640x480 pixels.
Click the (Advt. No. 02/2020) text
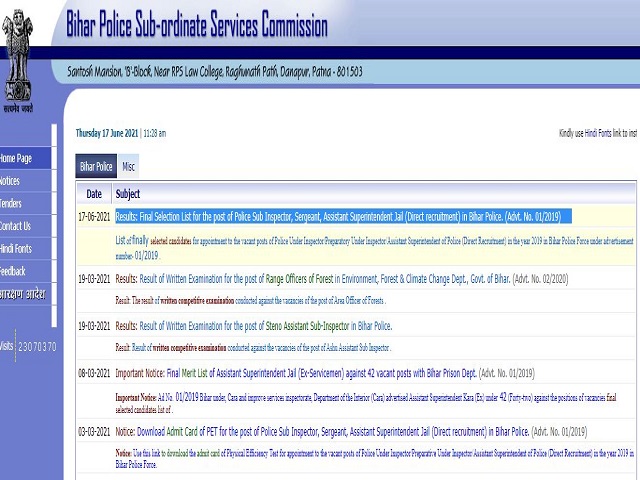pyautogui.click(x=540, y=279)
